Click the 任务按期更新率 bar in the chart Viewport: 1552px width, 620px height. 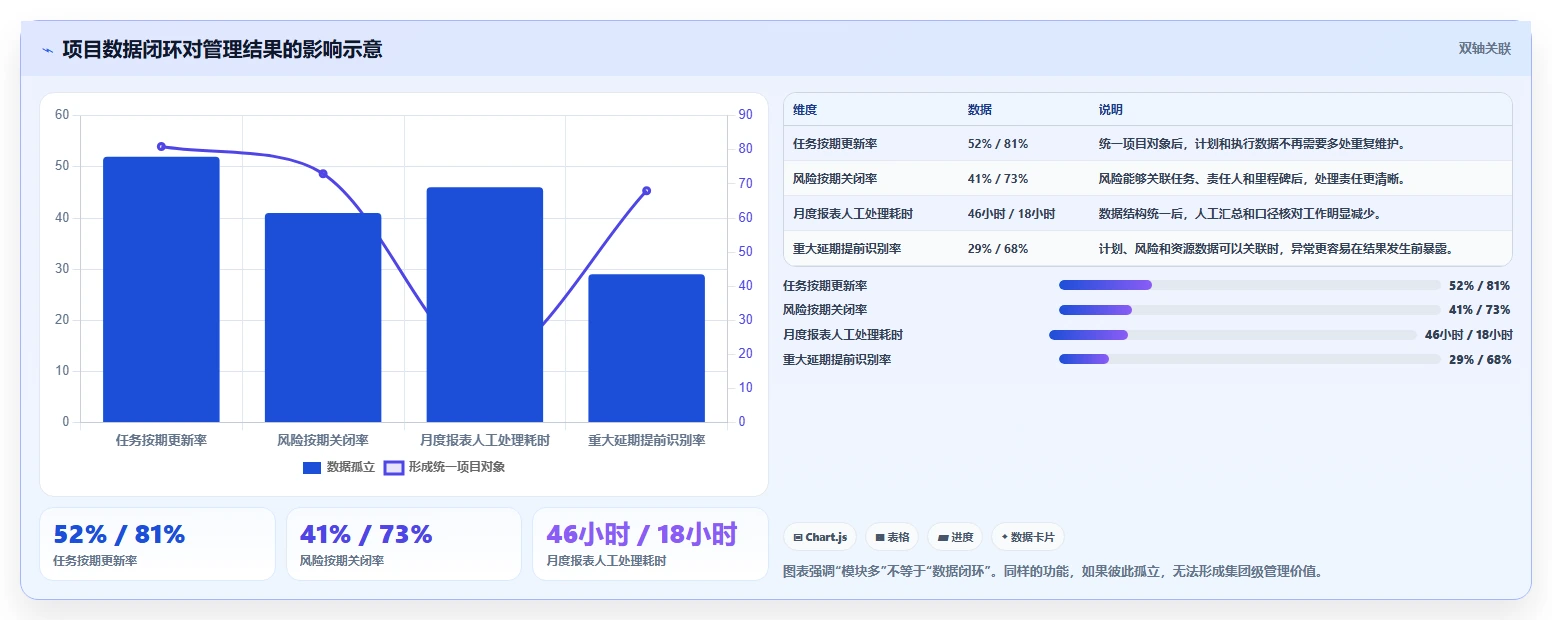[x=161, y=289]
